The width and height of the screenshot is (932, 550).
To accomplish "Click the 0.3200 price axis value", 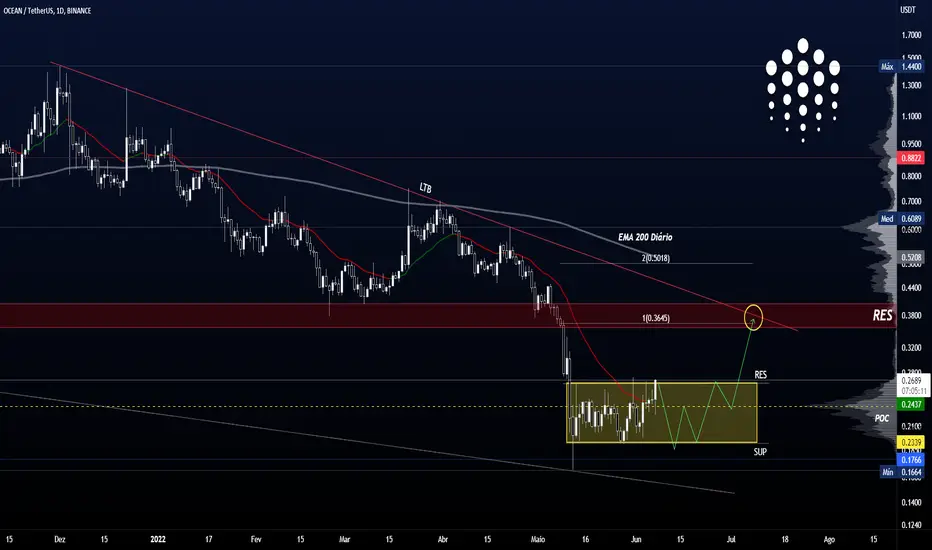I will tap(911, 347).
